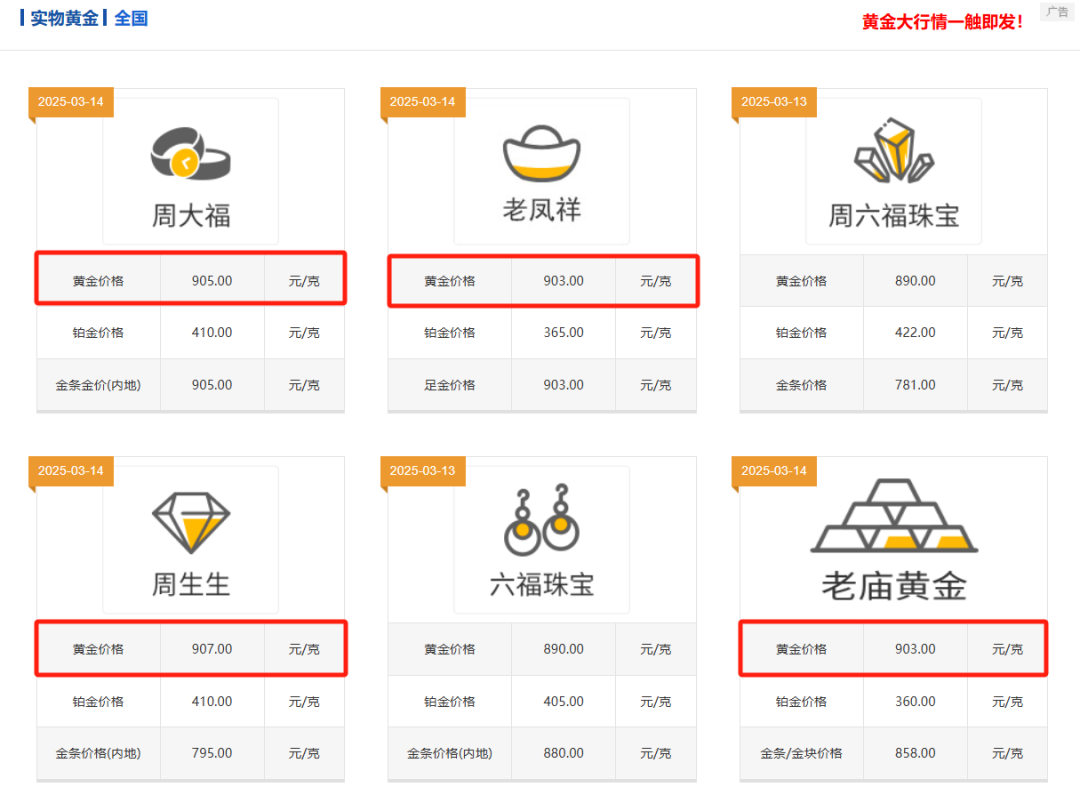Select 老庙黄金 金条/金块价格 858.00 value
The image size is (1080, 803).
point(915,753)
